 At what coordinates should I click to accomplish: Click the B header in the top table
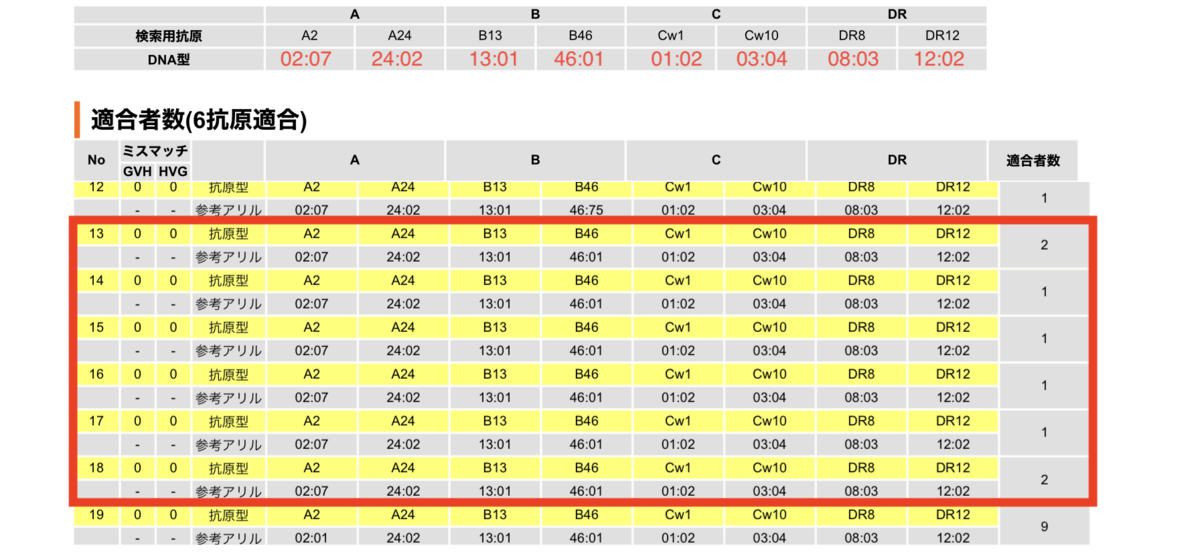click(x=536, y=14)
